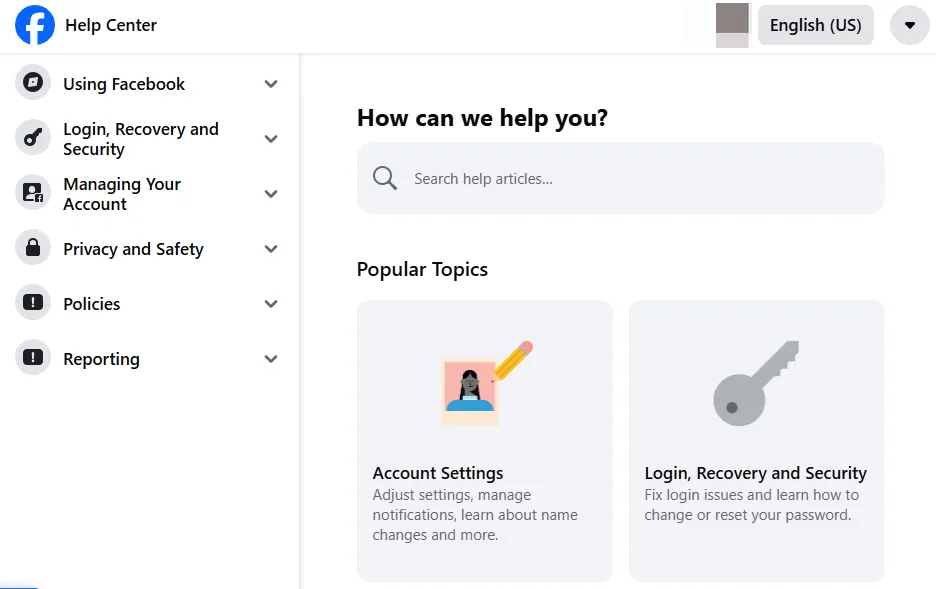Screen dimensions: 936x589
Task: Expand the Policies section
Action: coord(270,303)
